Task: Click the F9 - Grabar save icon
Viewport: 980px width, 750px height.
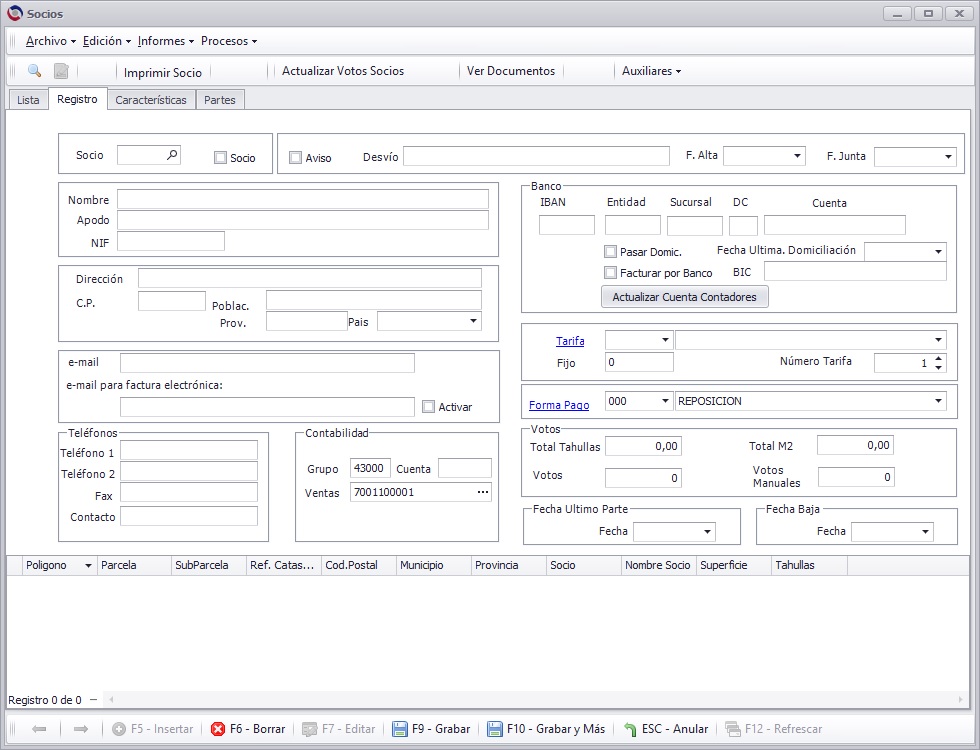Action: (x=399, y=729)
